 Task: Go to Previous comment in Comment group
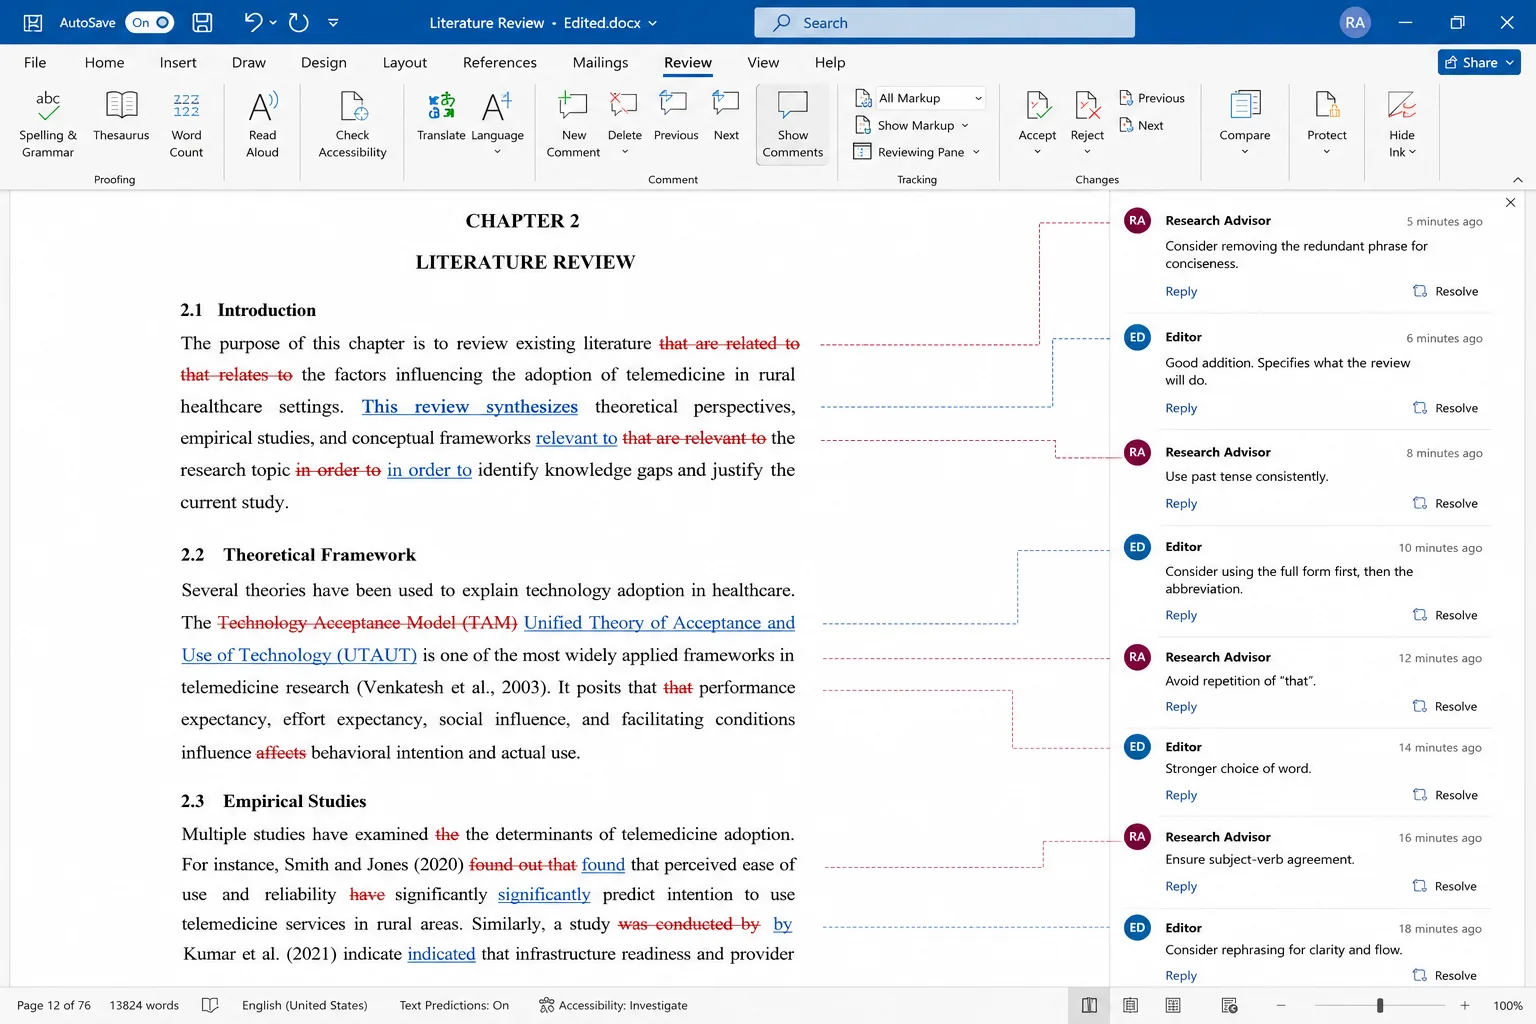coord(676,116)
